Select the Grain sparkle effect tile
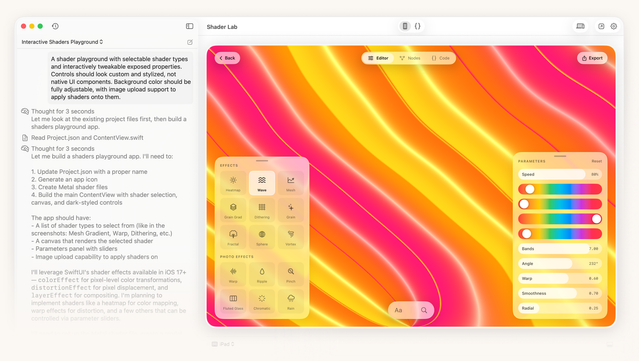Screen dimensions: 639x361 click(291, 209)
